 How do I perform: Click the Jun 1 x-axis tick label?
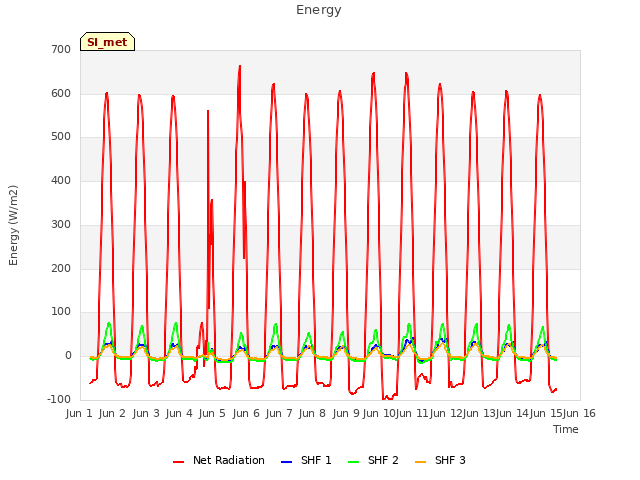point(79,413)
